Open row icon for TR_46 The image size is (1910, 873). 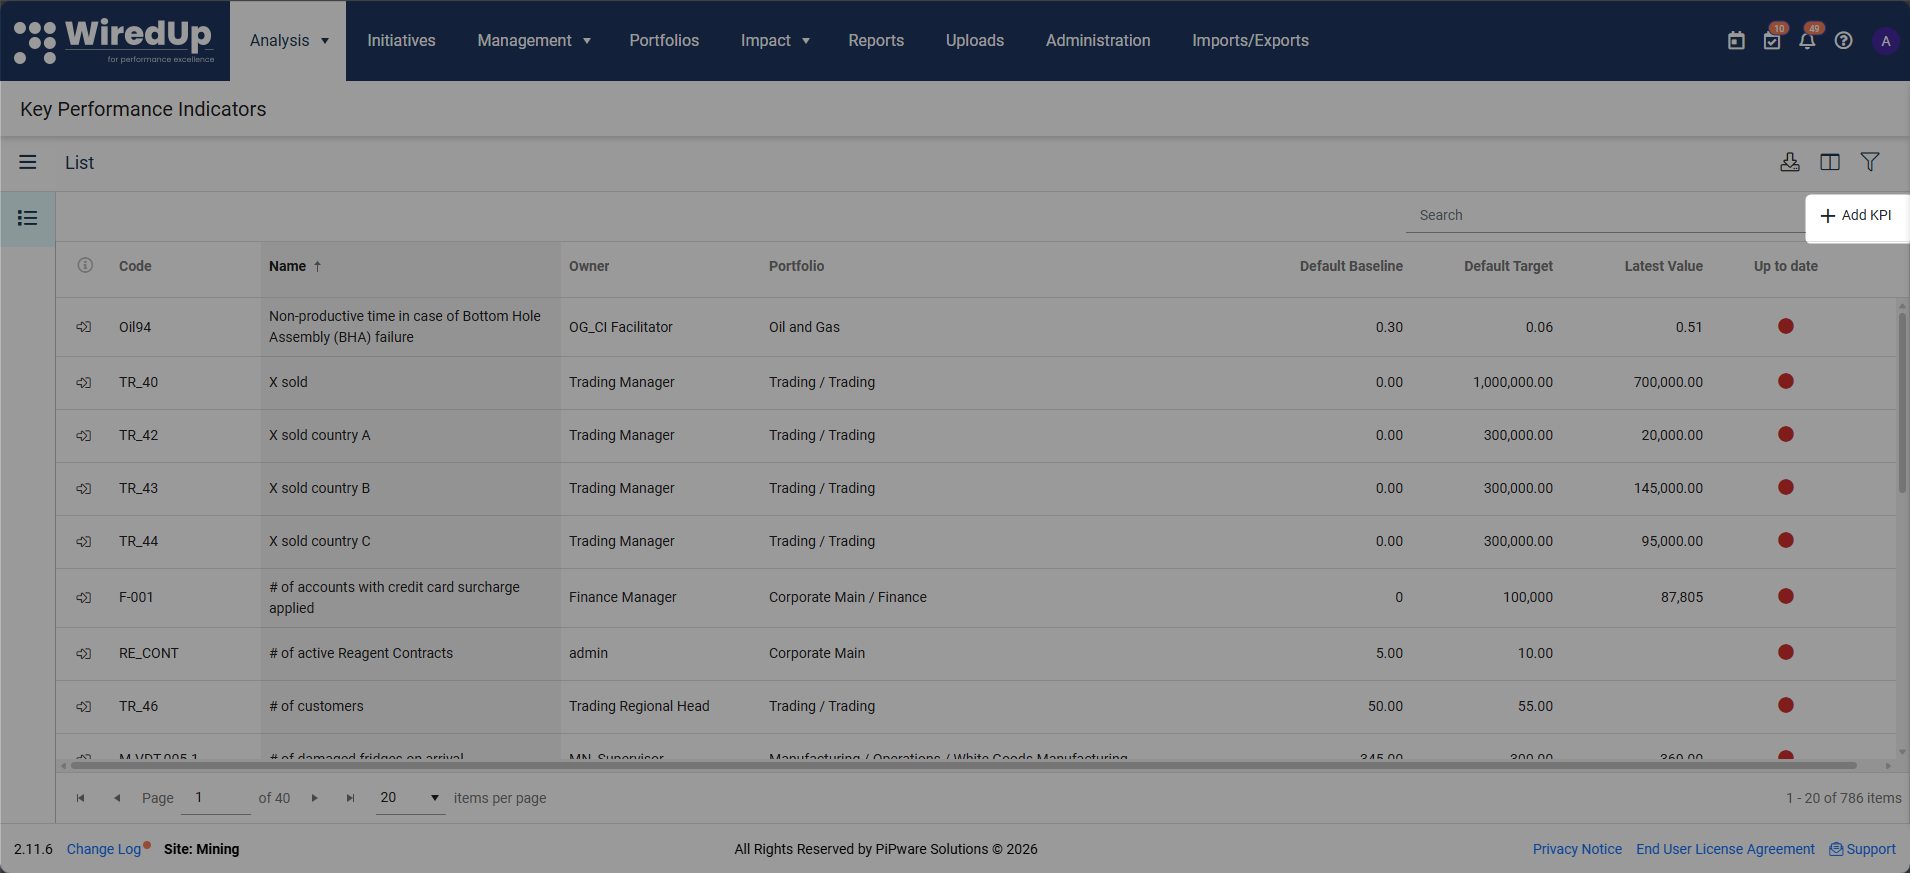(x=84, y=706)
